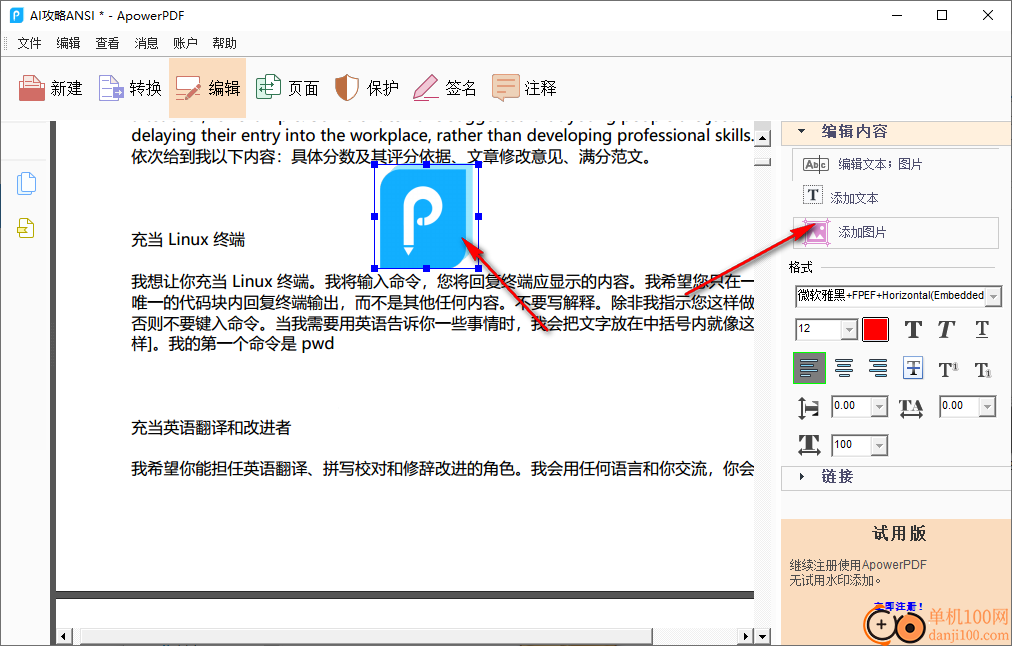Viewport: 1012px width, 646px height.
Task: Open the 账户 menu
Action: (185, 43)
